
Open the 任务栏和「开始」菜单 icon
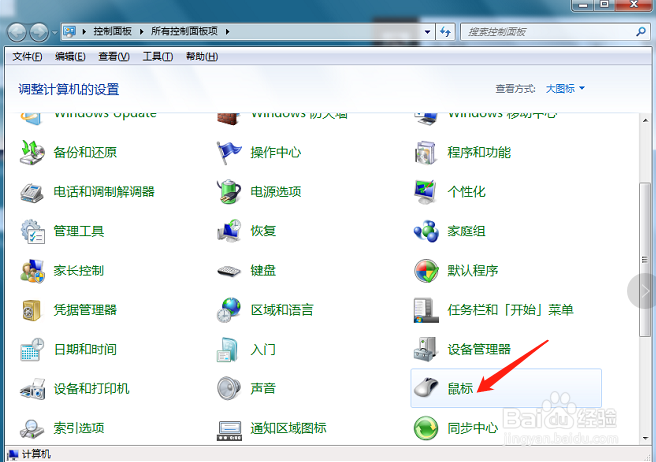coord(426,310)
